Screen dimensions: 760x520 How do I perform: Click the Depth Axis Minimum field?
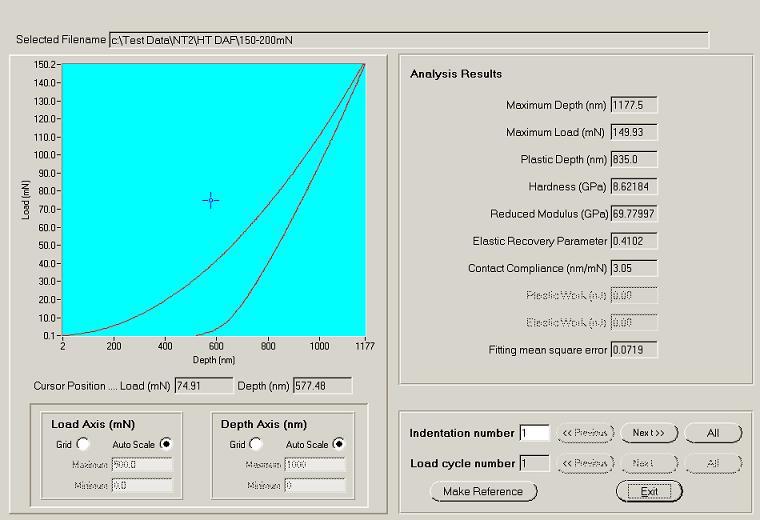(315, 485)
